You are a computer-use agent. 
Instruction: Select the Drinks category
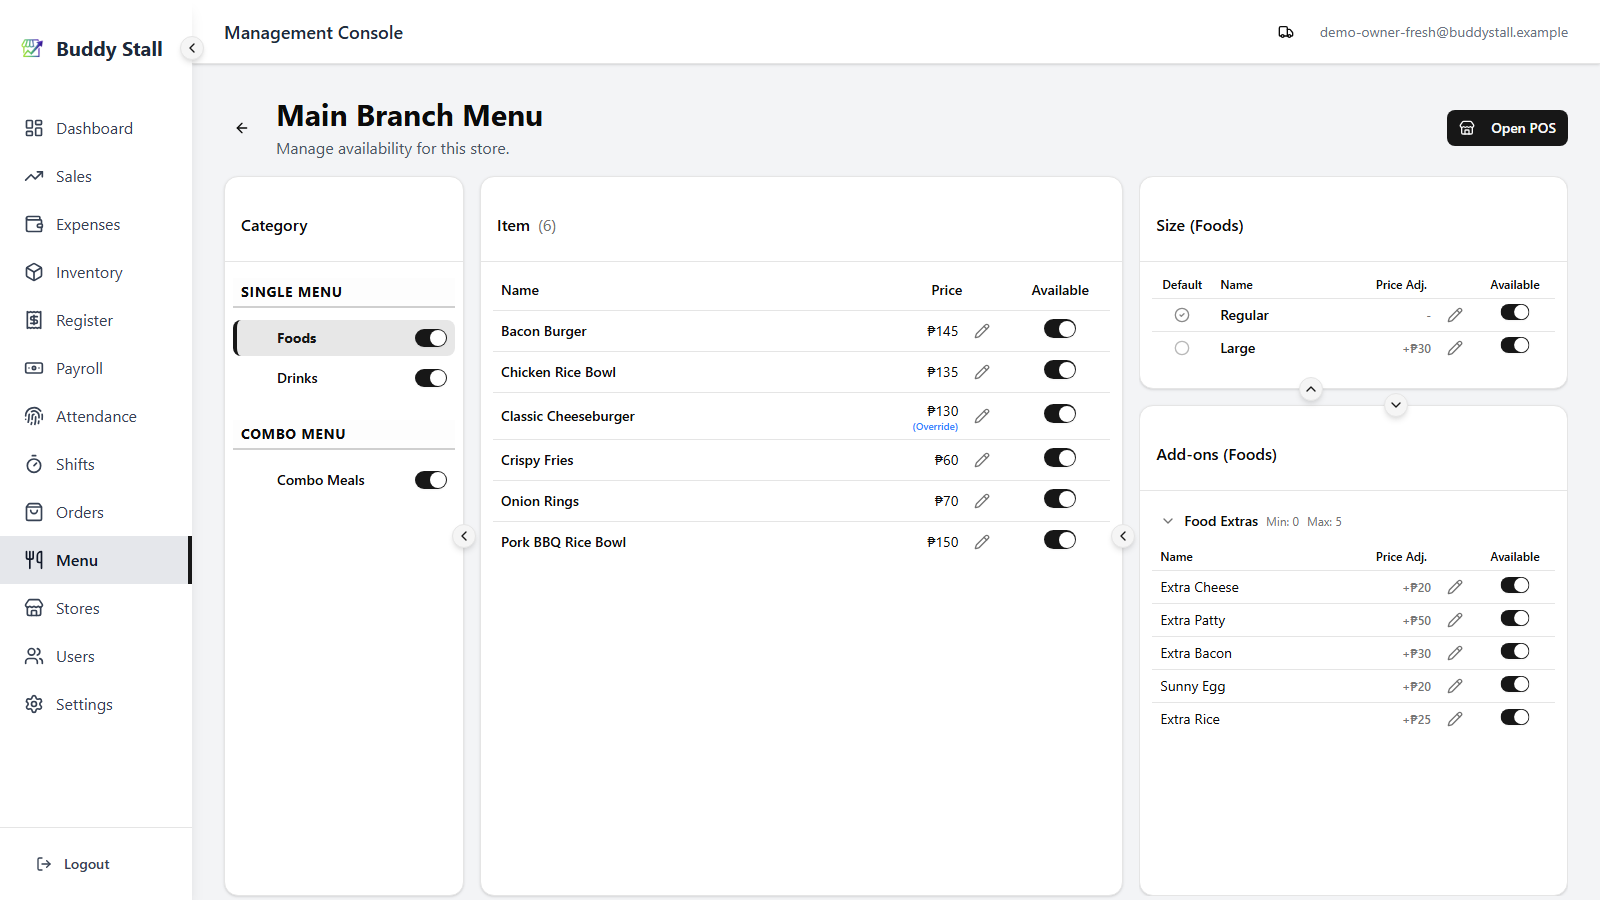click(344, 378)
